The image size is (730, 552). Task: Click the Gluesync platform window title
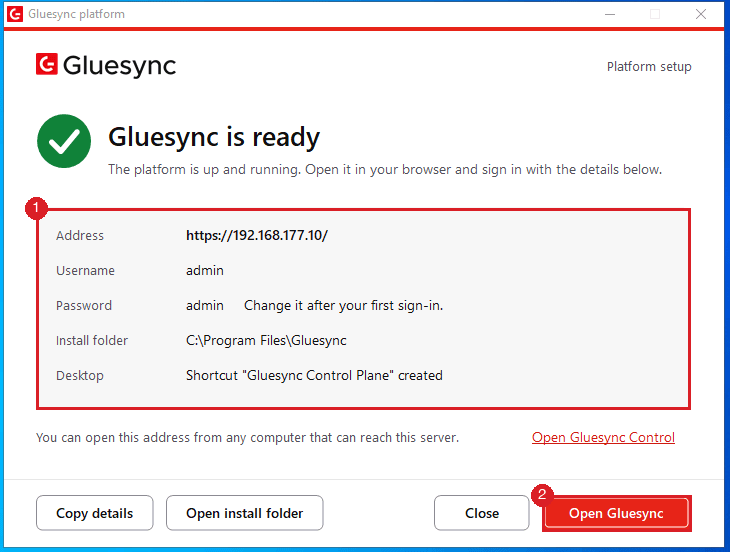(x=76, y=14)
